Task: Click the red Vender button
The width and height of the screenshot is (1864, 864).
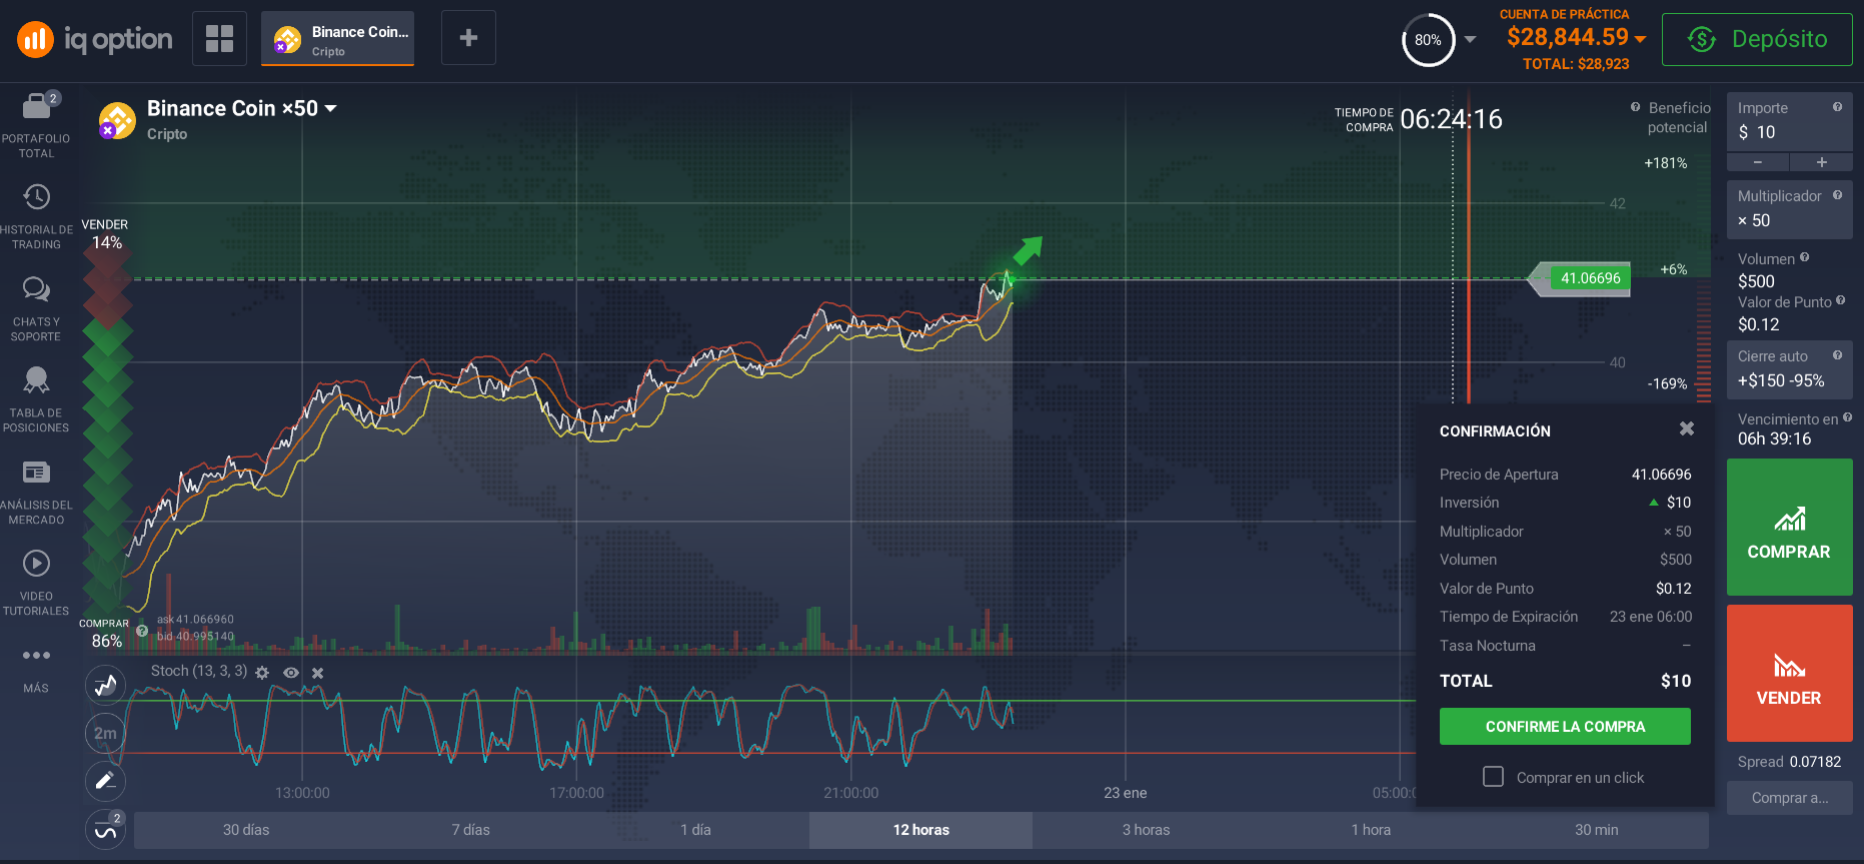Action: tap(1788, 673)
